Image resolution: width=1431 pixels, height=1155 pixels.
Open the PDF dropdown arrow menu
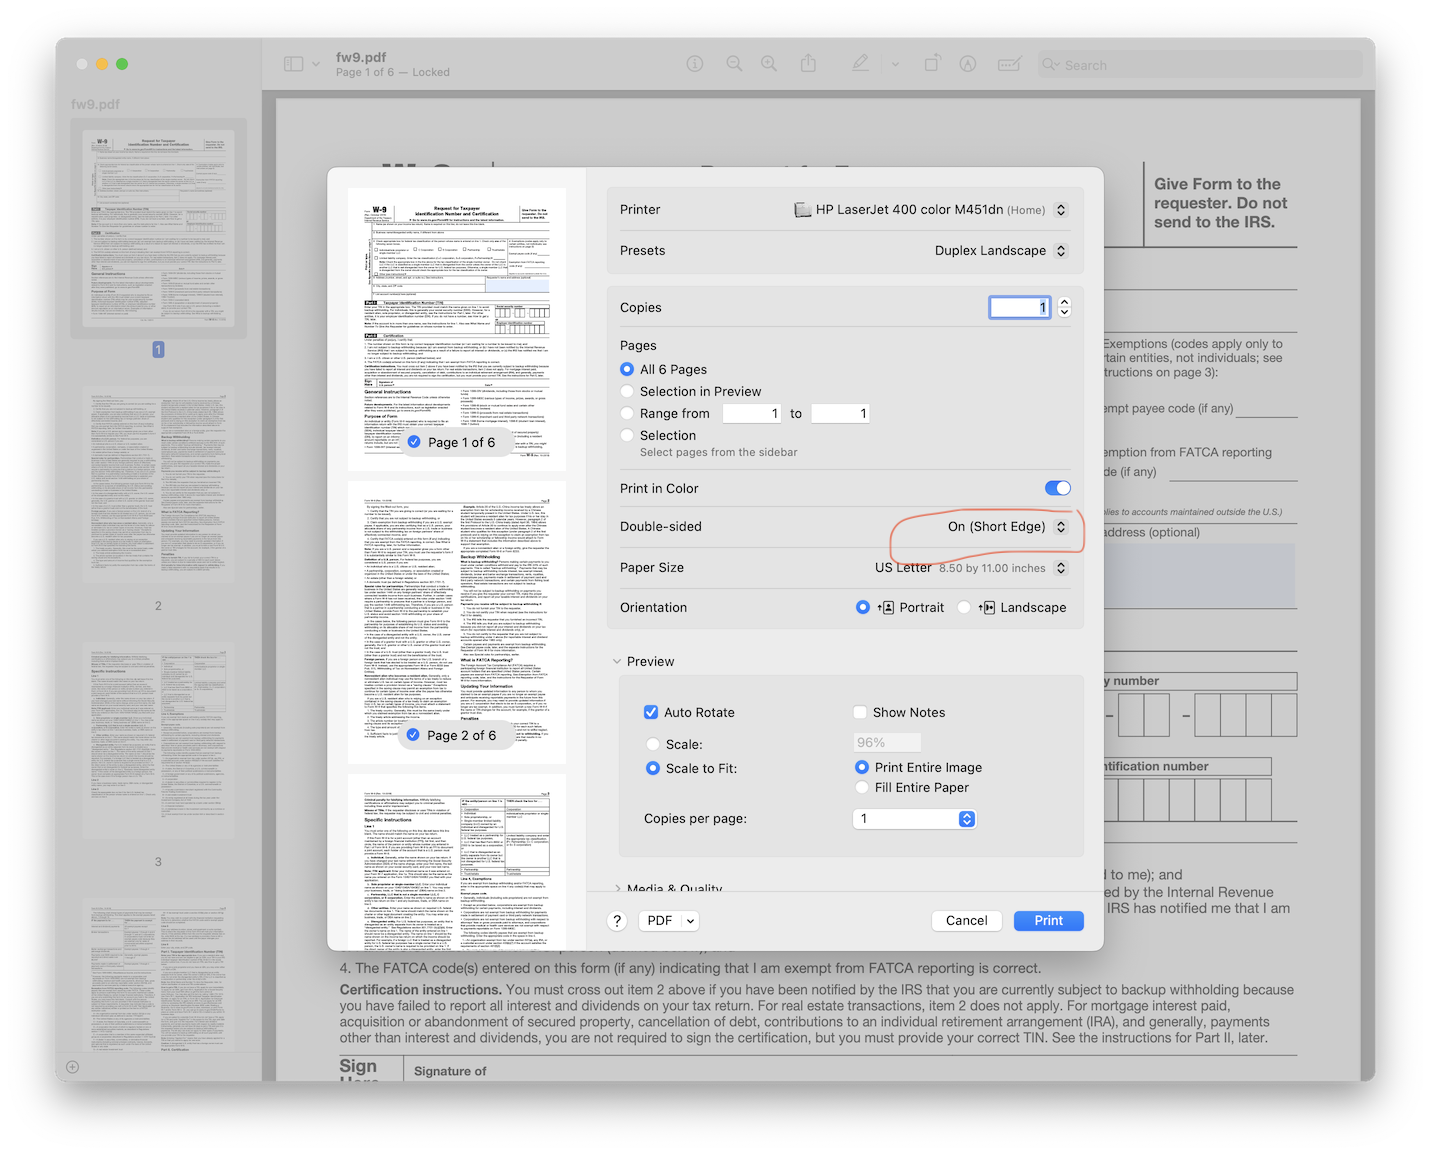pyautogui.click(x=690, y=921)
